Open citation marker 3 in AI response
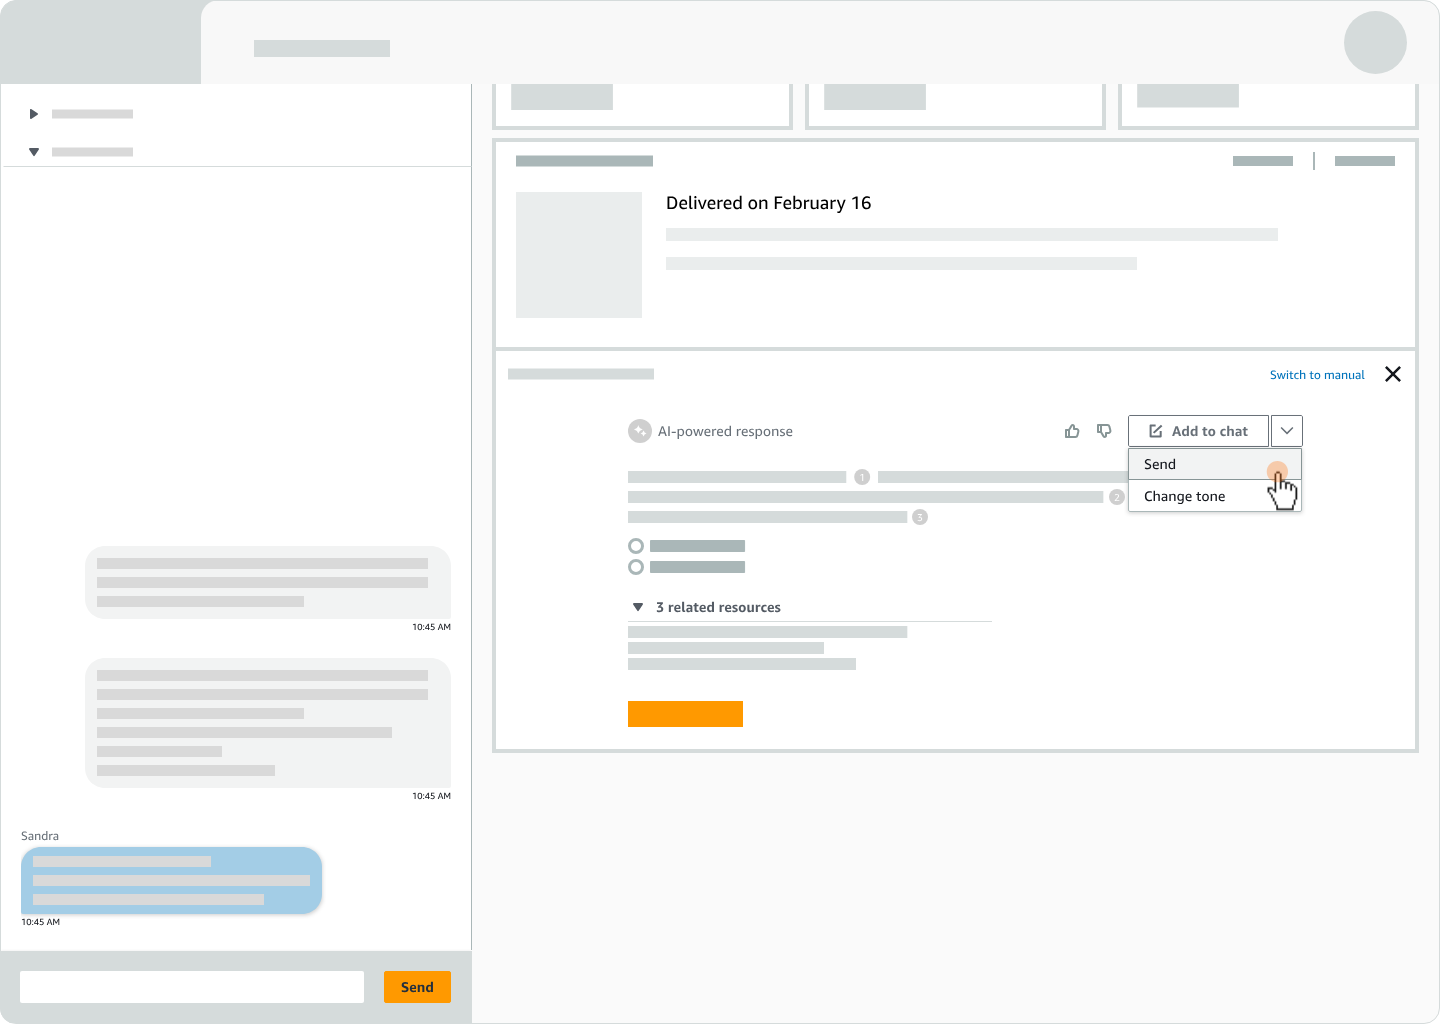The width and height of the screenshot is (1440, 1024). tap(920, 517)
